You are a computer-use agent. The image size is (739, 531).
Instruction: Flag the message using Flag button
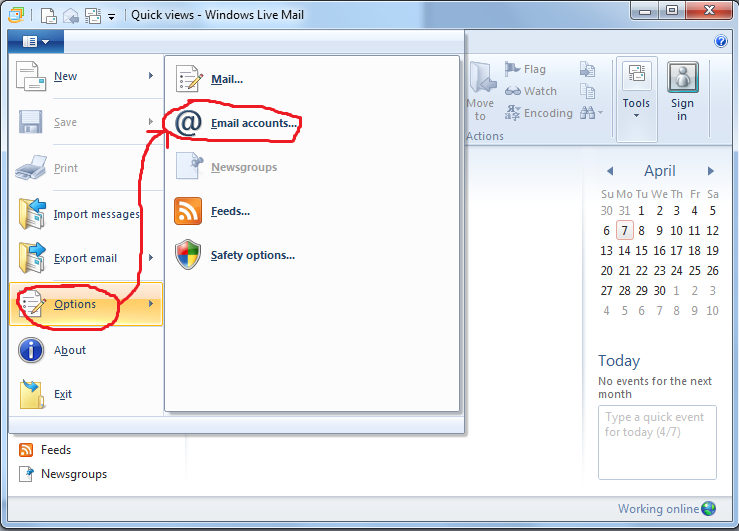coord(525,69)
